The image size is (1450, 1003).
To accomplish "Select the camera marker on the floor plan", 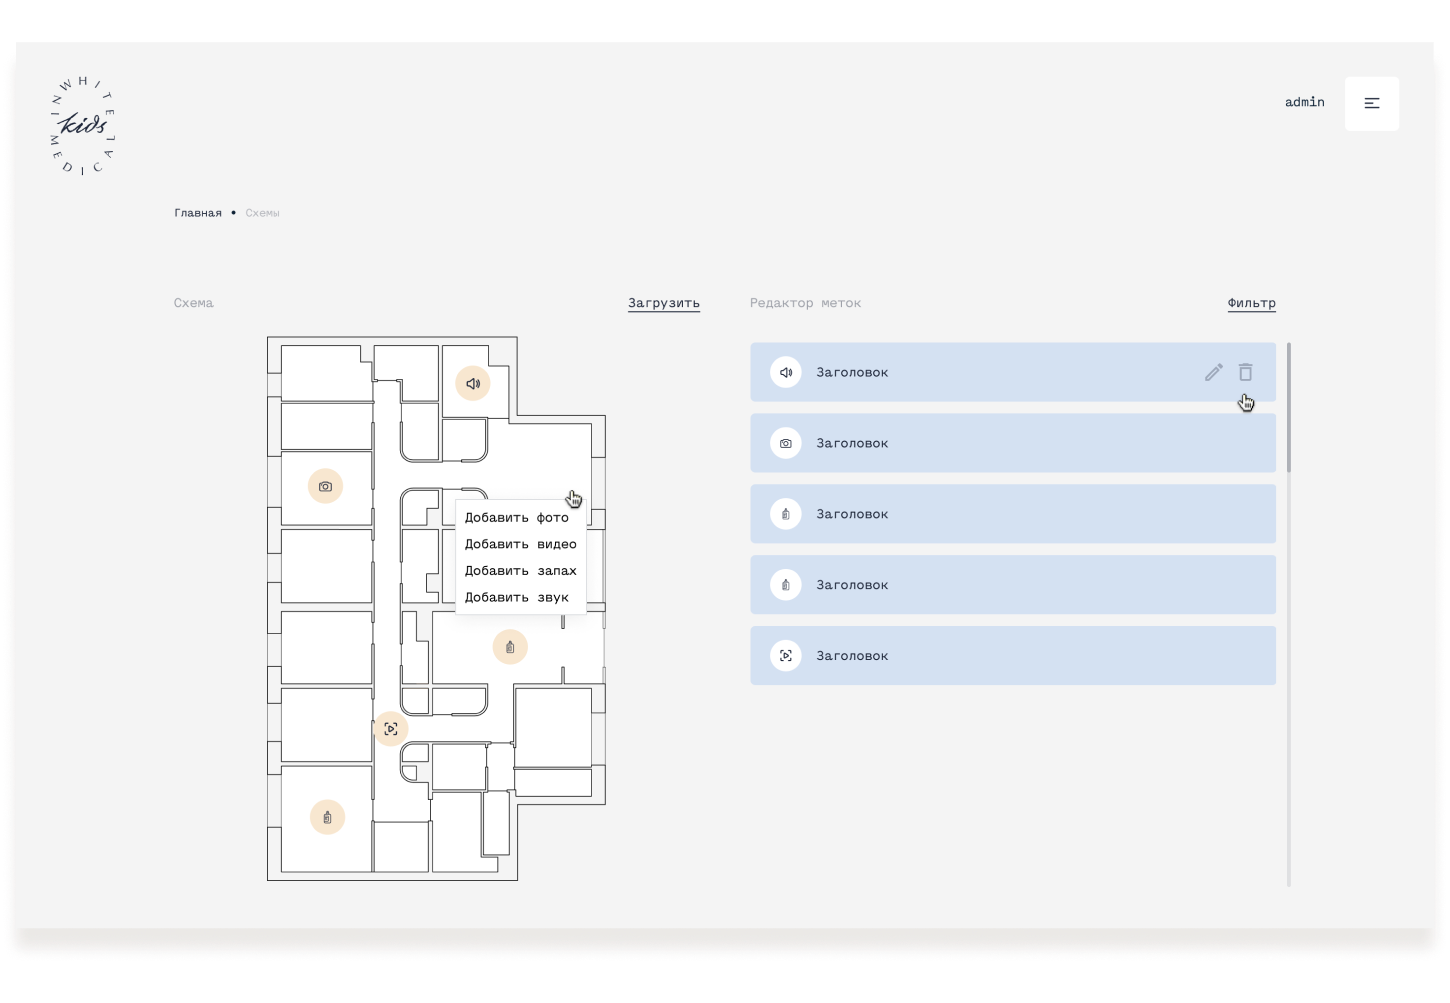I will tap(325, 486).
